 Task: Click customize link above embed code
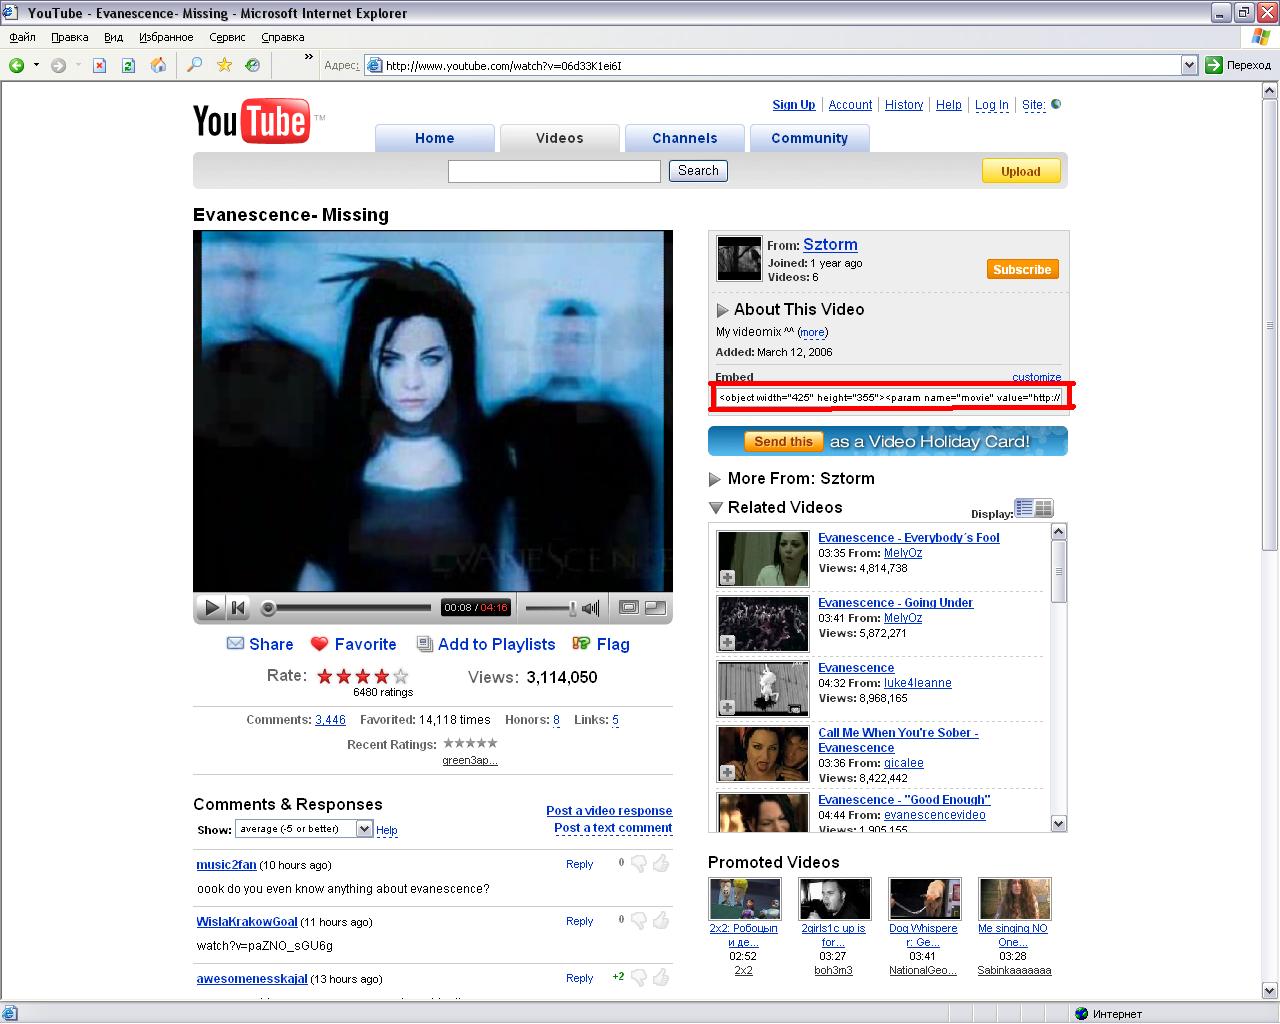pos(1036,377)
